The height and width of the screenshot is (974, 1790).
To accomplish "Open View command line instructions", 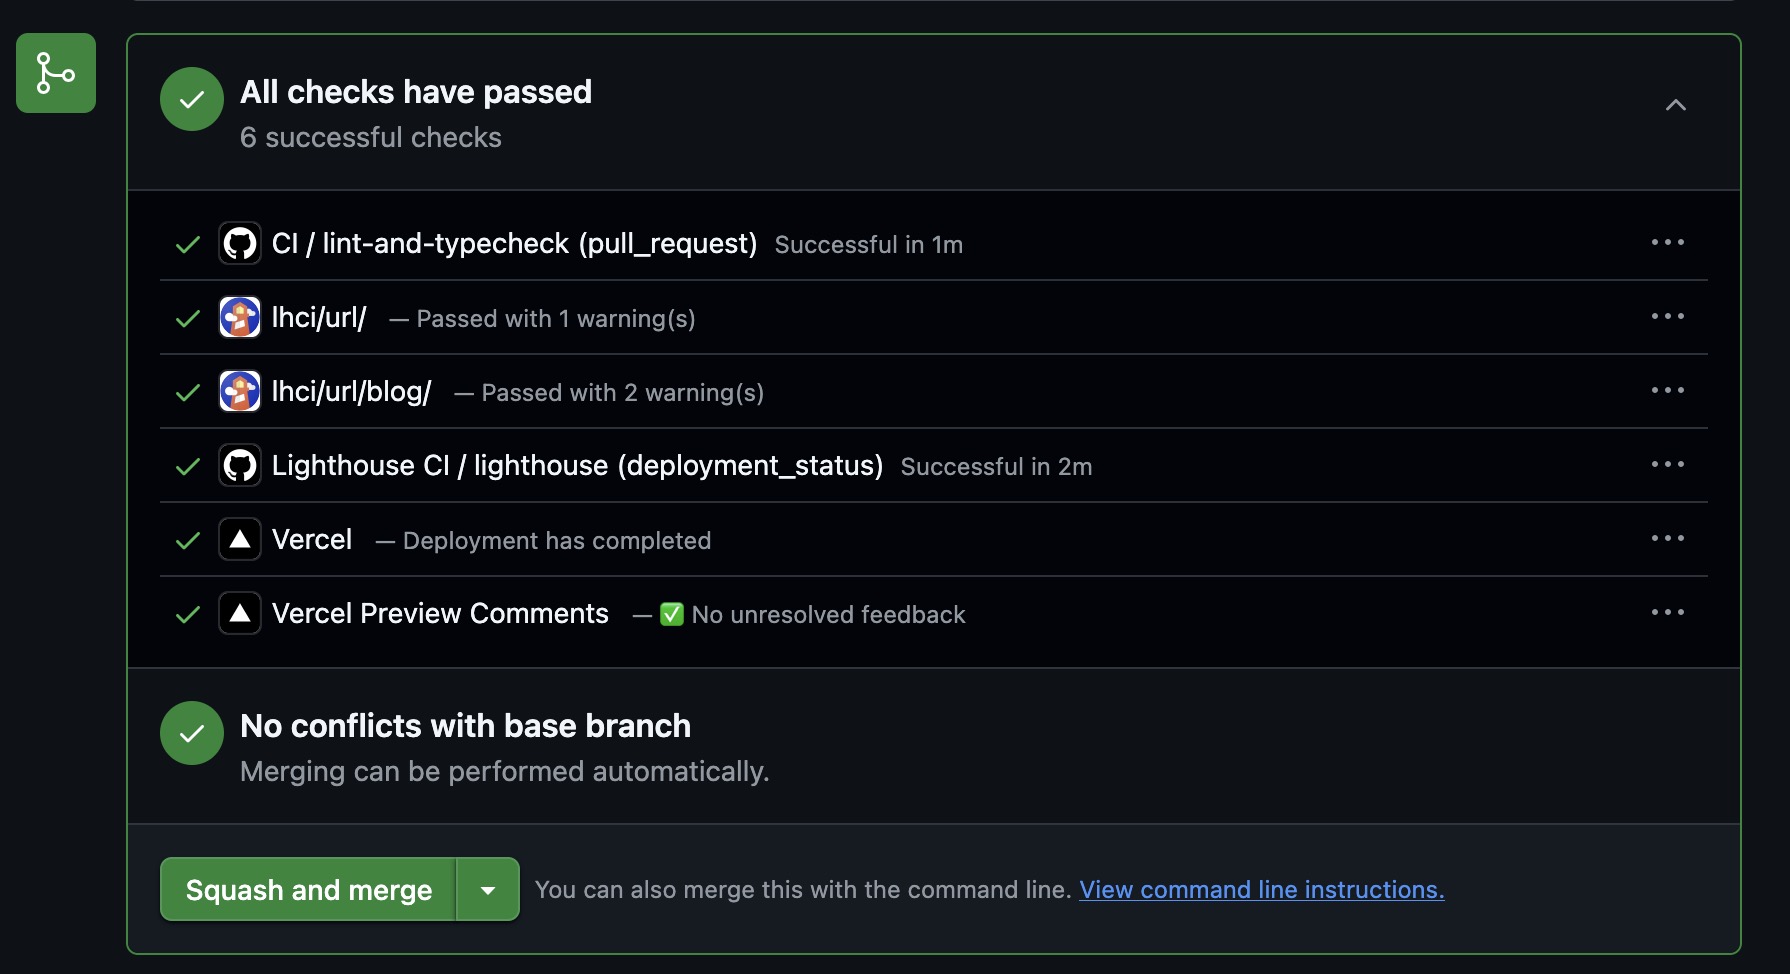I will (1261, 889).
